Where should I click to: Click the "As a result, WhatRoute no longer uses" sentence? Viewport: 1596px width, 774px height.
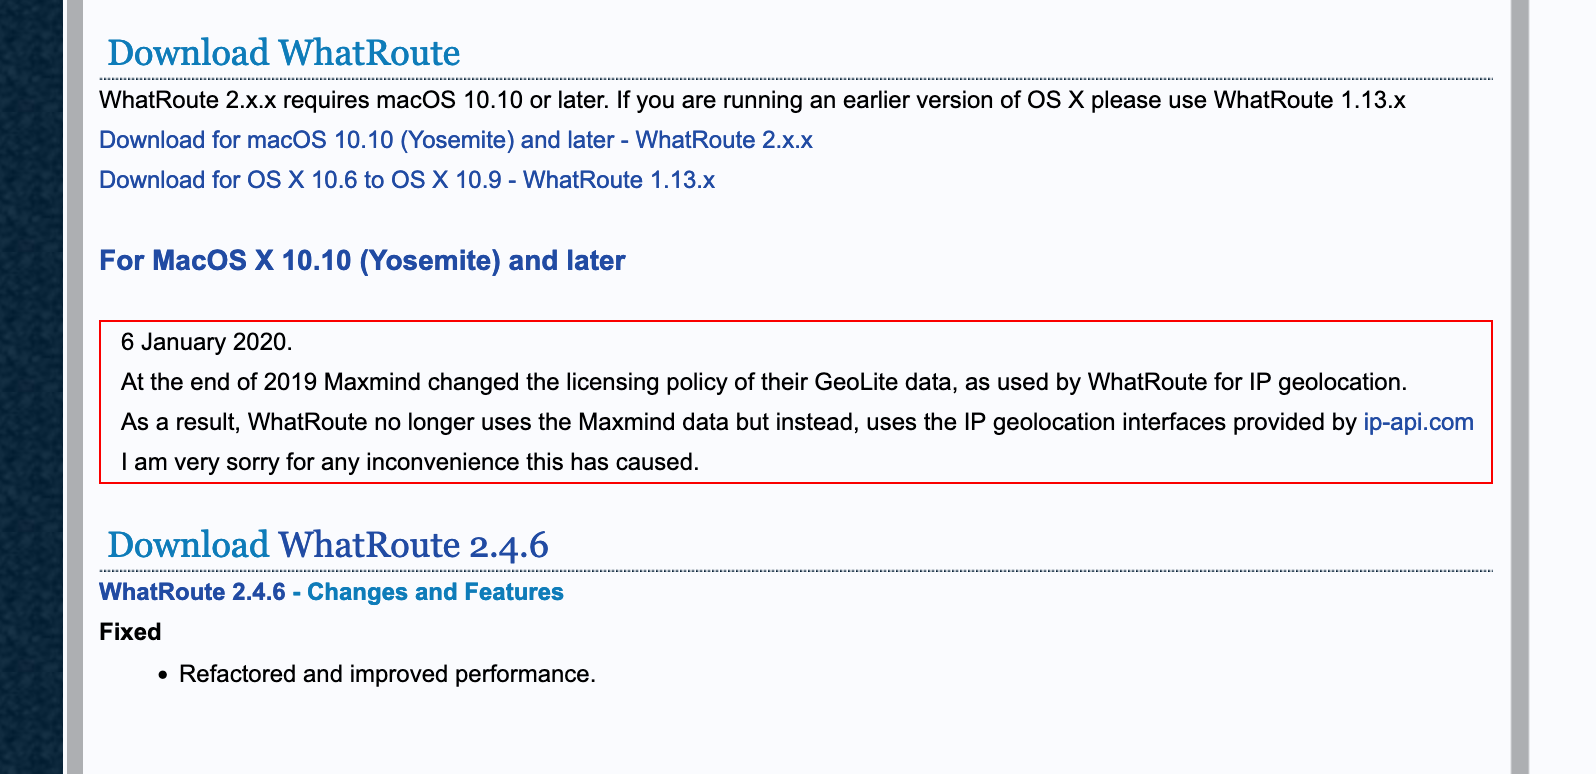point(738,422)
